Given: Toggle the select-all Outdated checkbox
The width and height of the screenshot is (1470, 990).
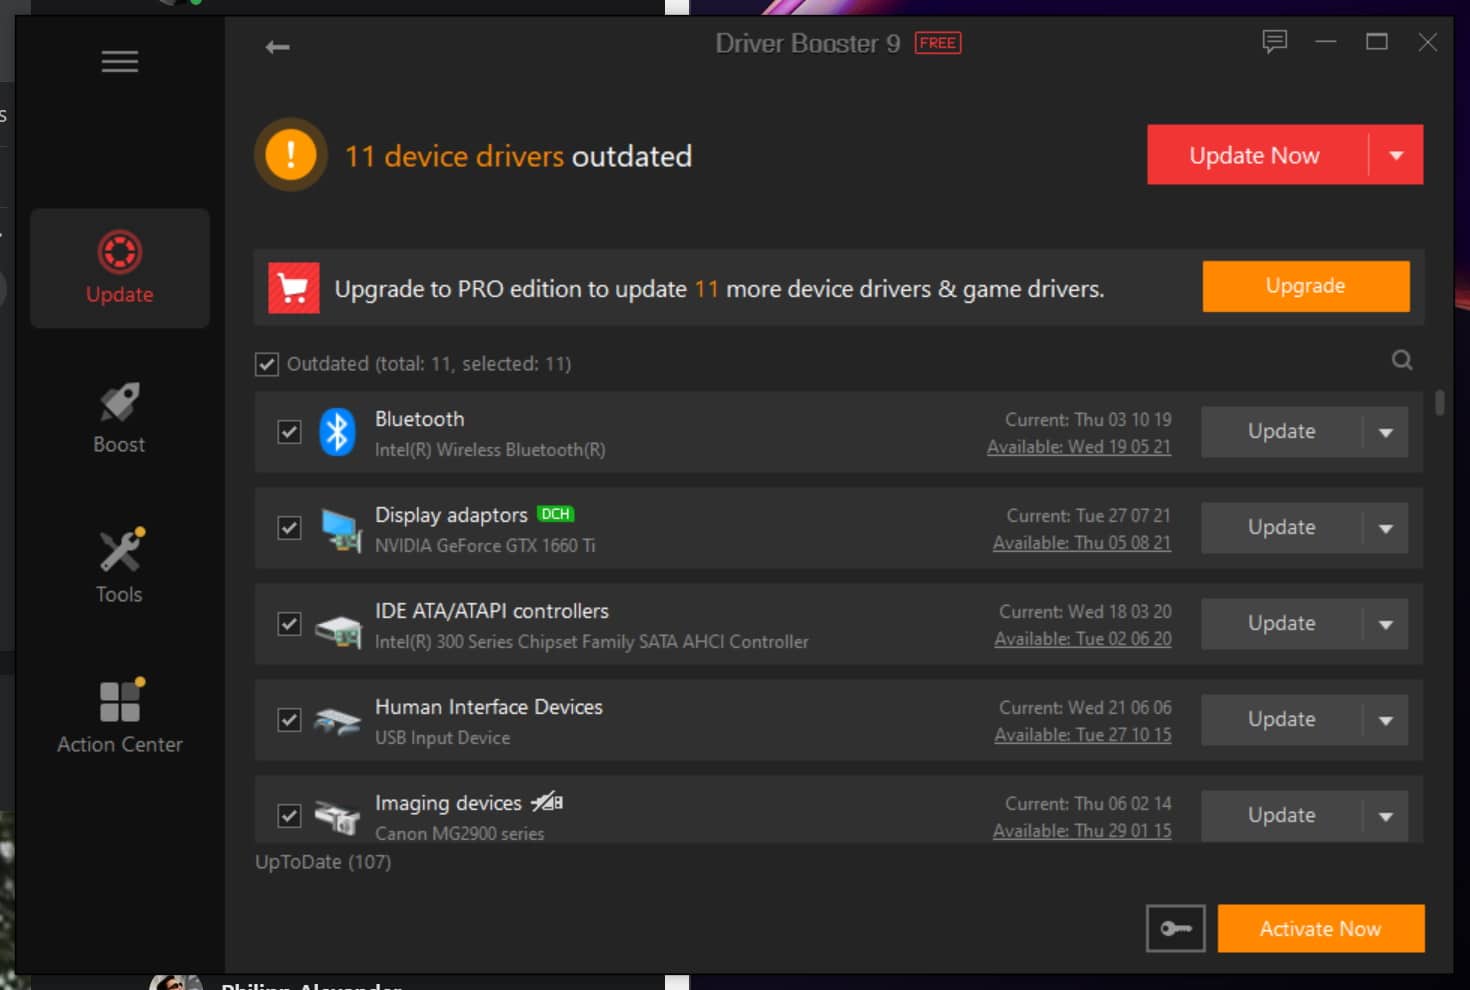Looking at the screenshot, I should pos(266,364).
